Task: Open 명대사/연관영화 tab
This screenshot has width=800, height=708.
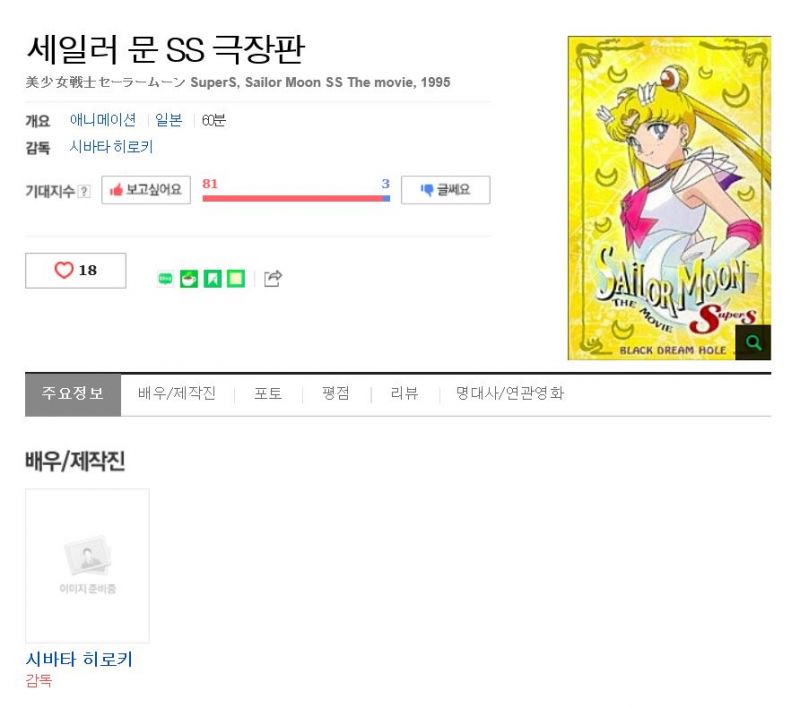Action: 509,393
